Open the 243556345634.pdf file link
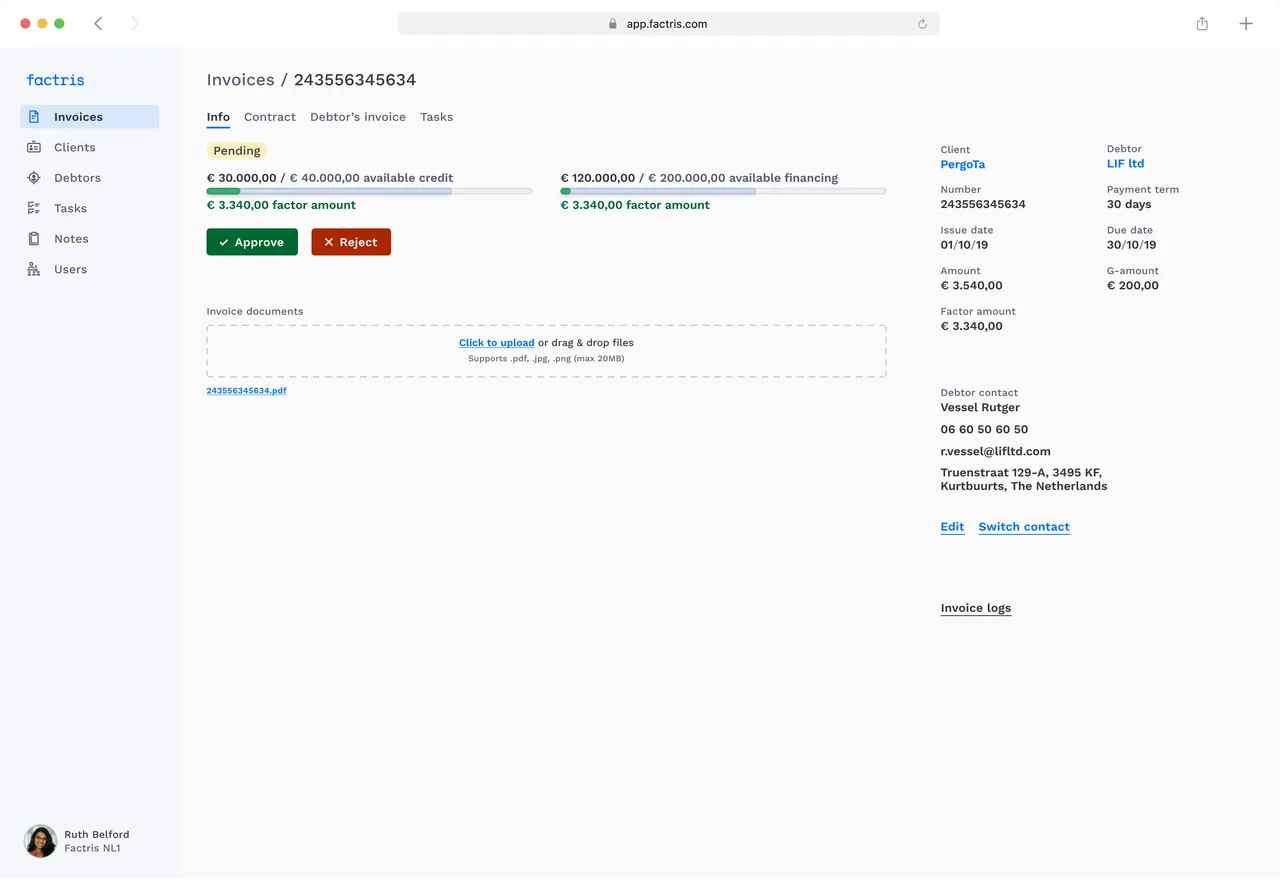1280x880 pixels. pos(247,391)
